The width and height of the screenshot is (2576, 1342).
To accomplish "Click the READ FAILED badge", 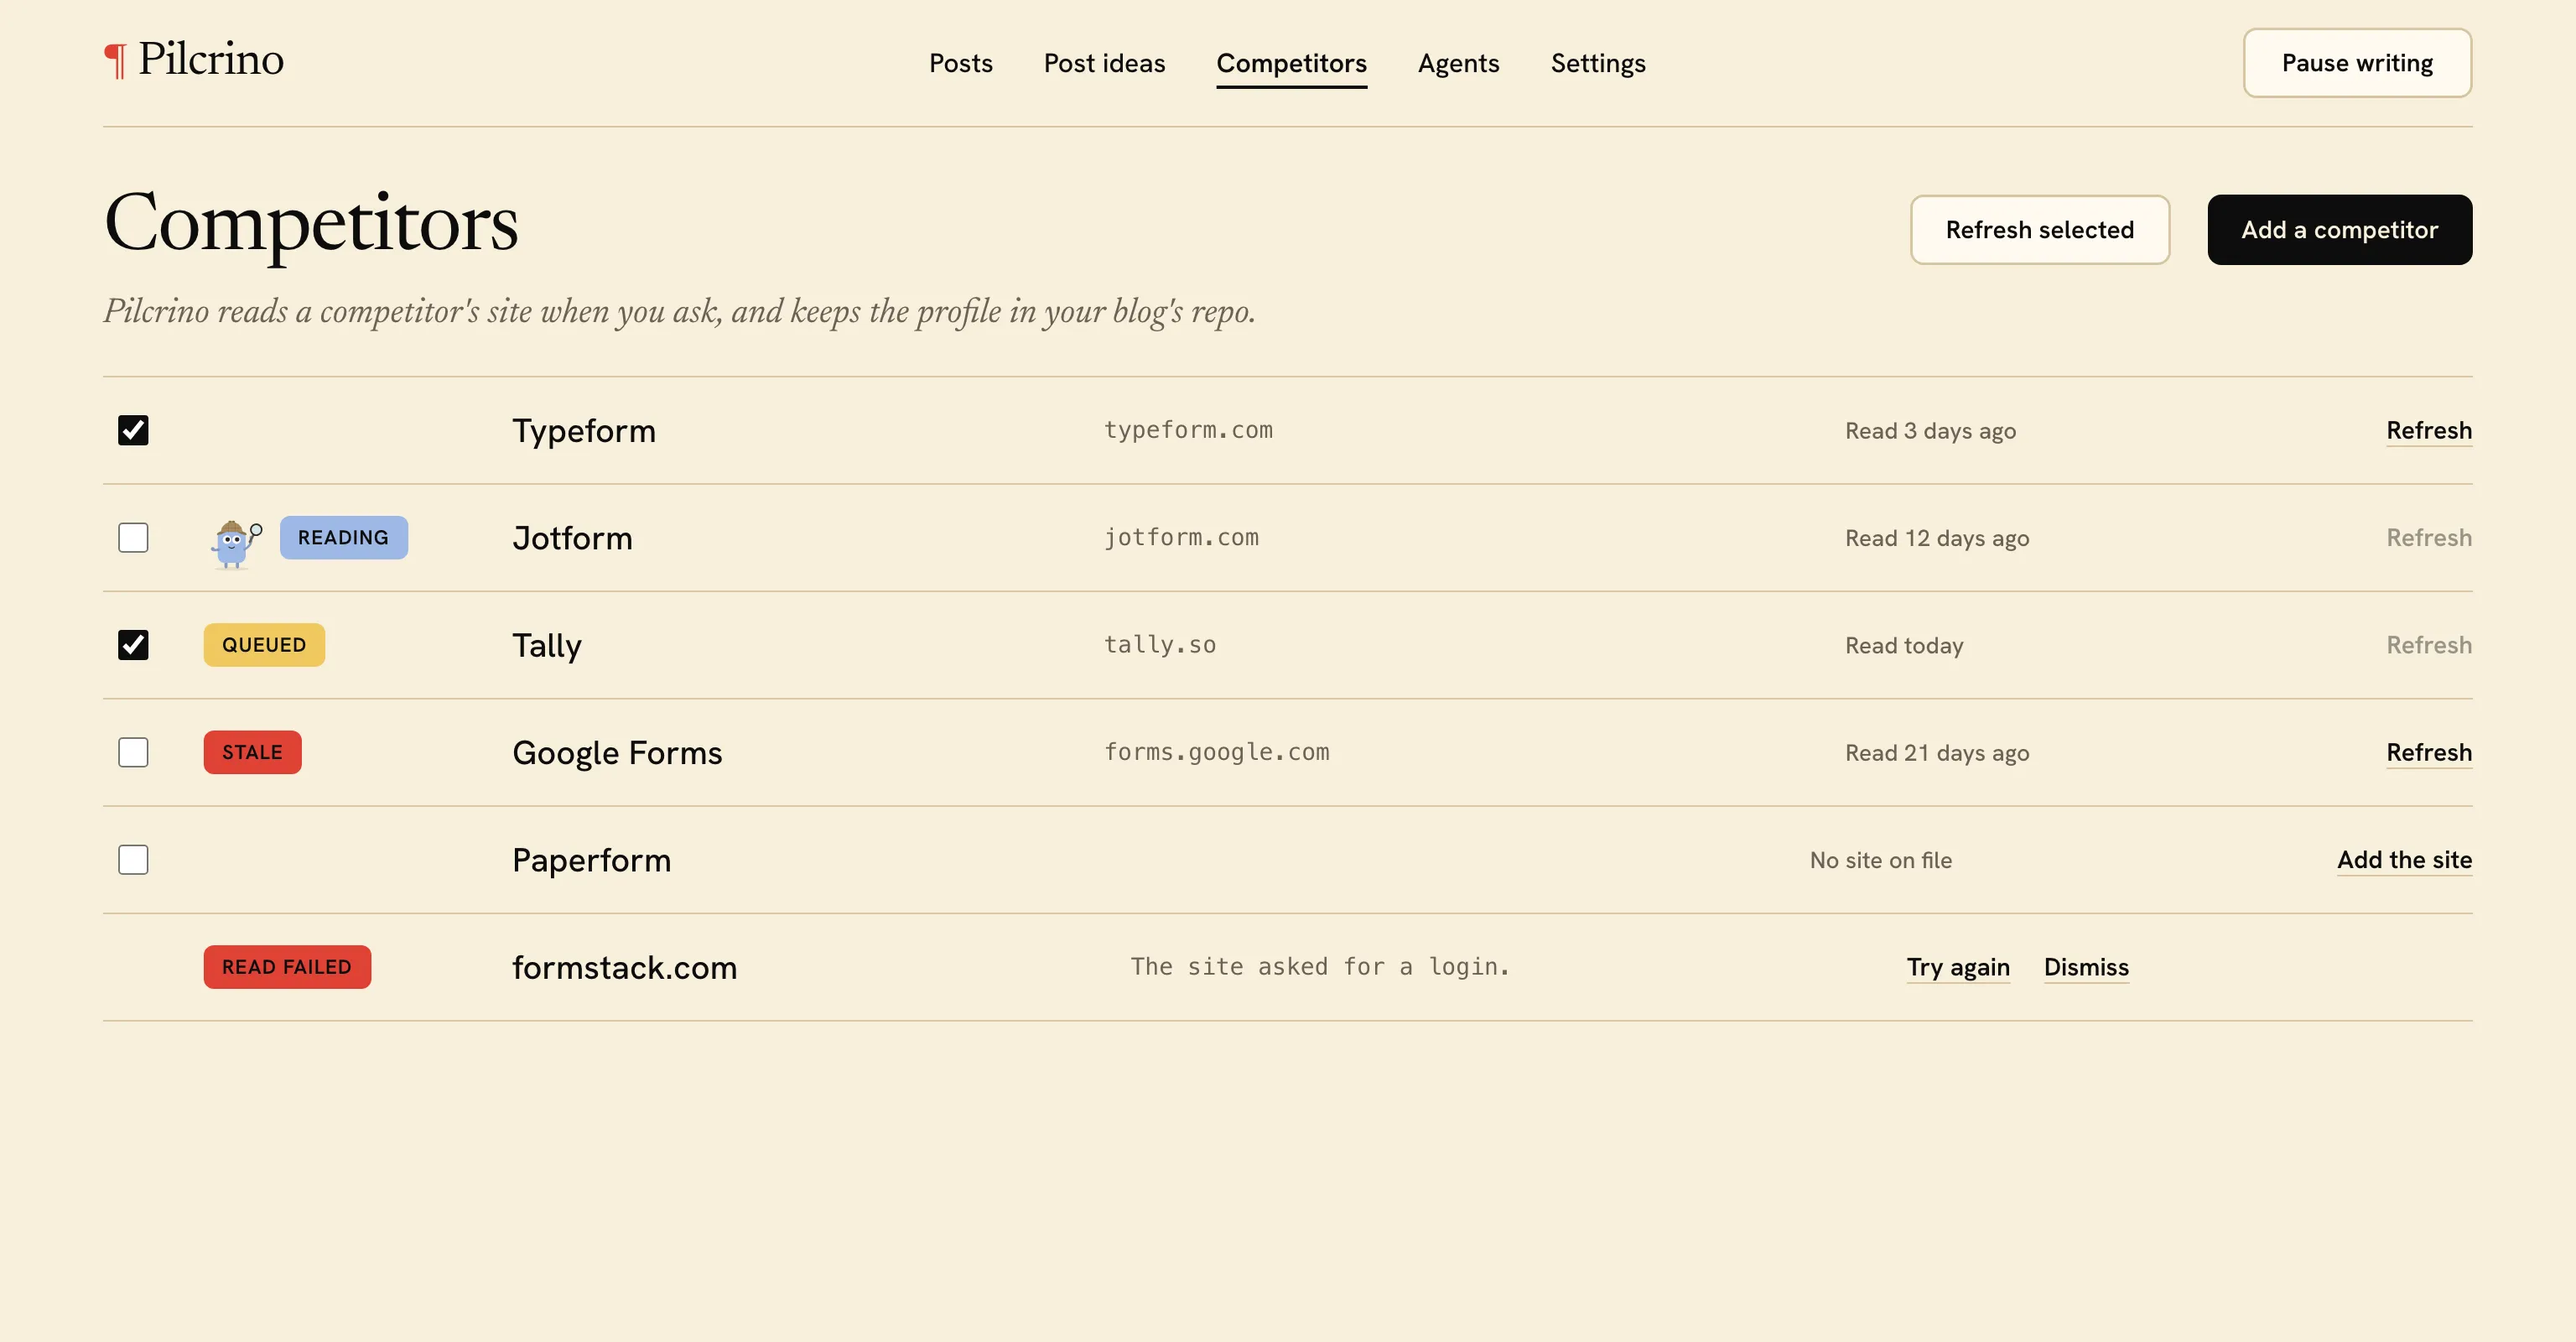I will click(287, 967).
